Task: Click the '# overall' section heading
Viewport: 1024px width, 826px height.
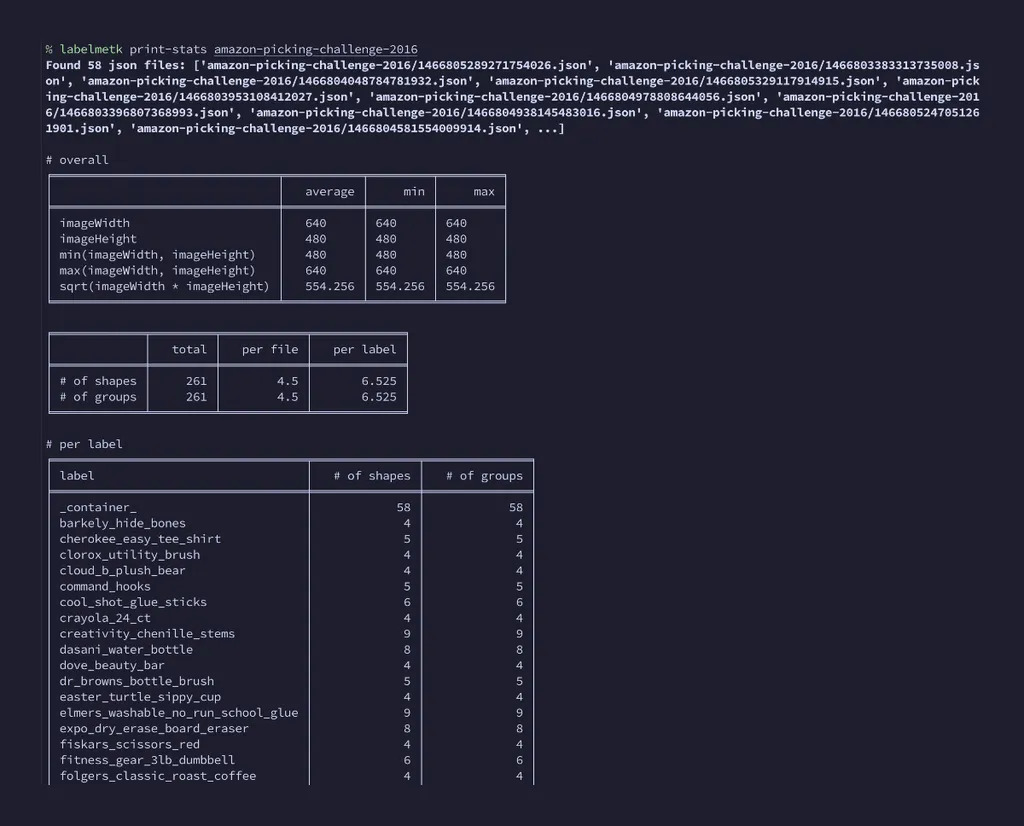Action: [77, 160]
